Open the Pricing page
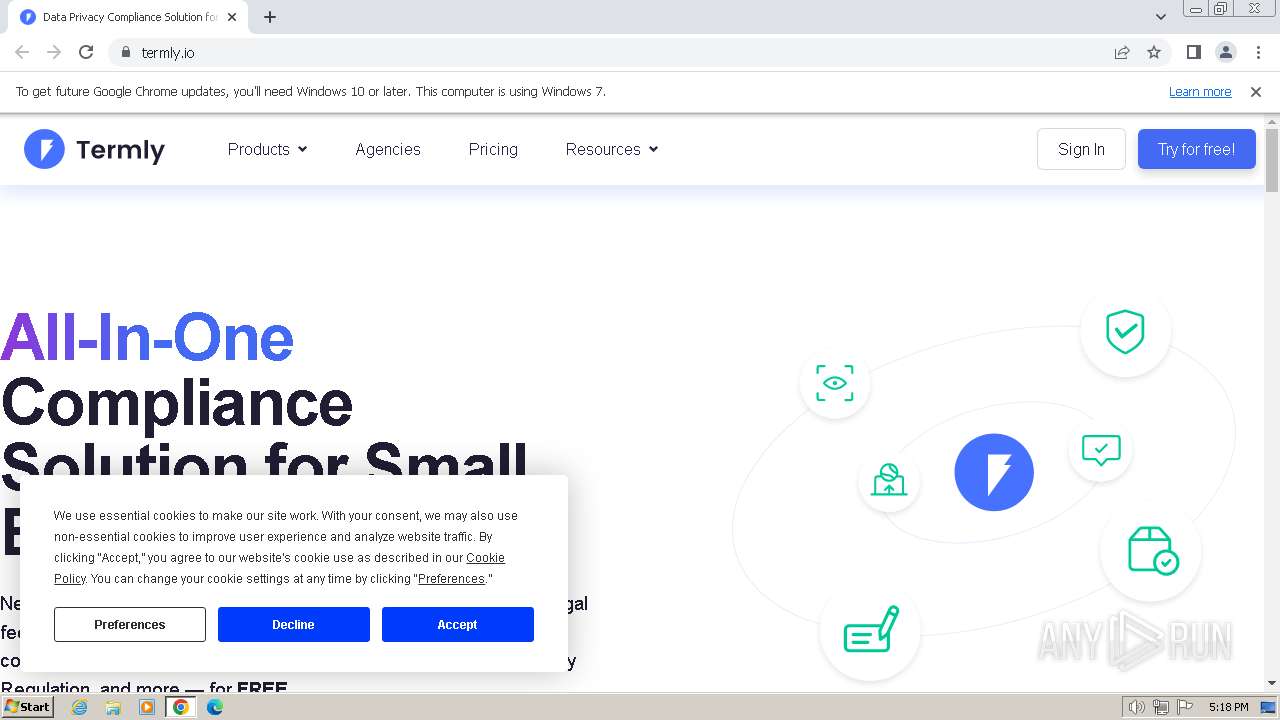Viewport: 1280px width, 720px height. [x=493, y=149]
